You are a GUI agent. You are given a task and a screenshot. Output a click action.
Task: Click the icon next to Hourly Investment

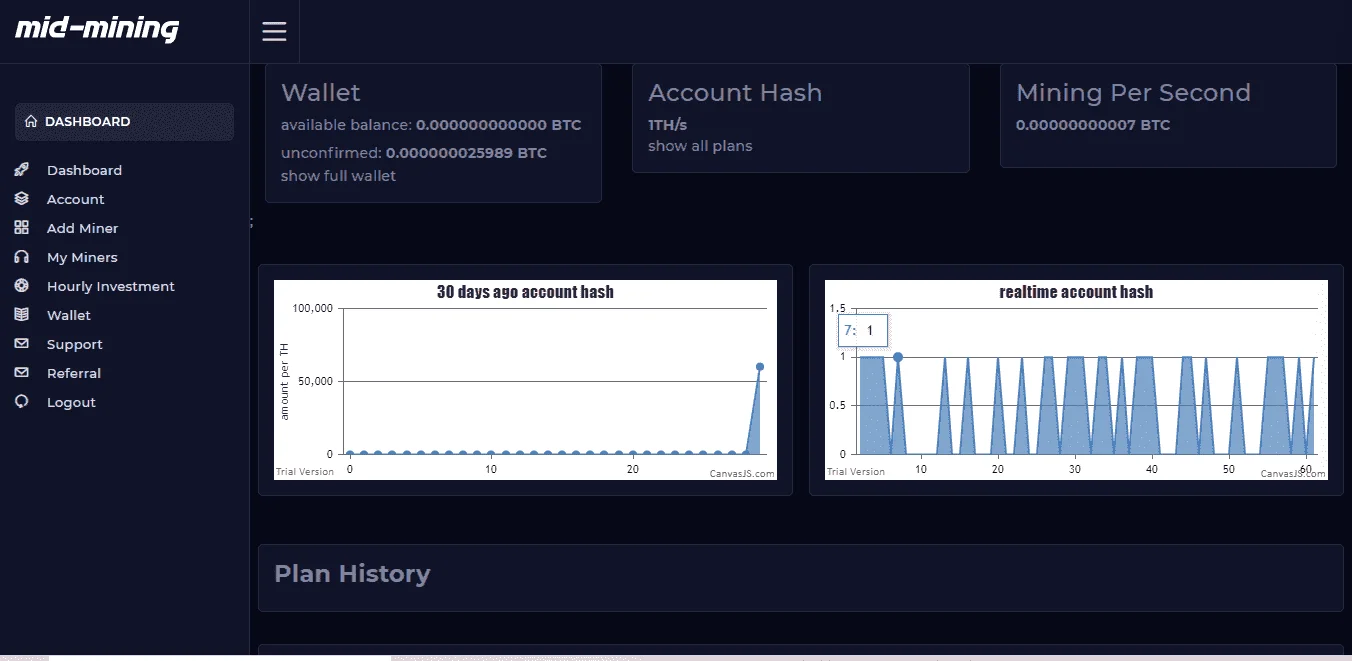tap(22, 286)
